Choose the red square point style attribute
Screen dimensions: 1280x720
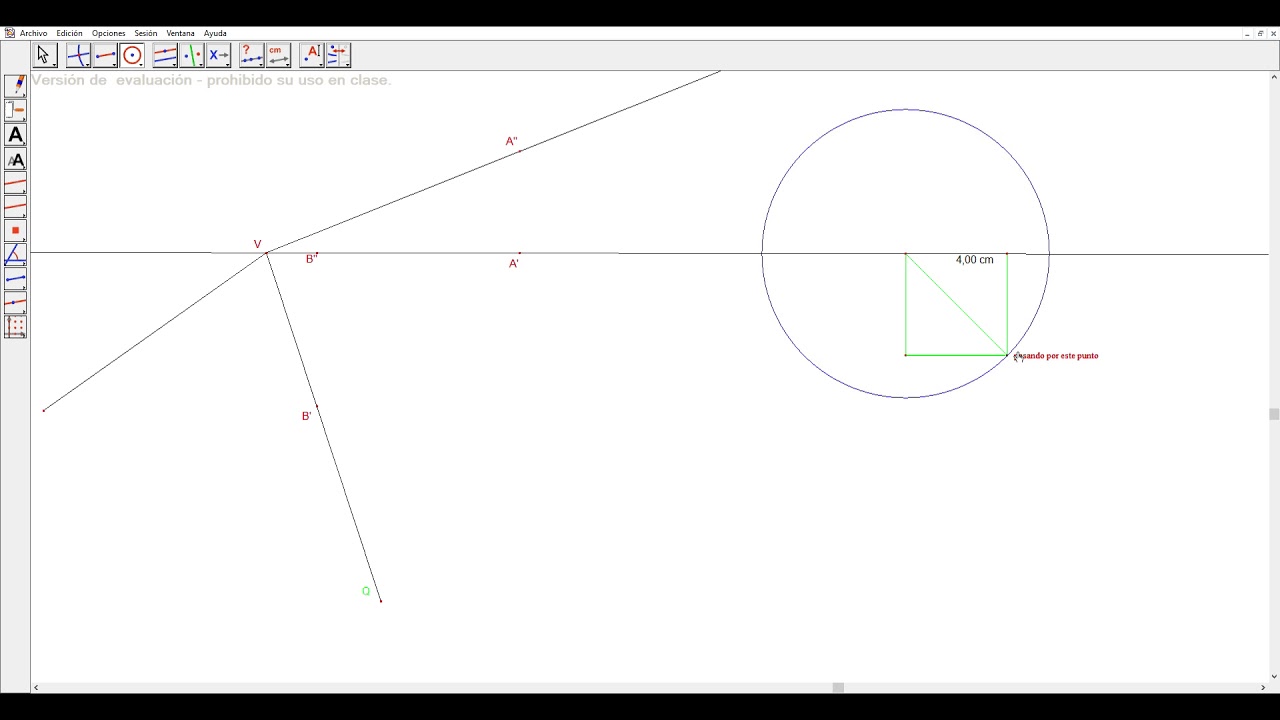point(16,230)
